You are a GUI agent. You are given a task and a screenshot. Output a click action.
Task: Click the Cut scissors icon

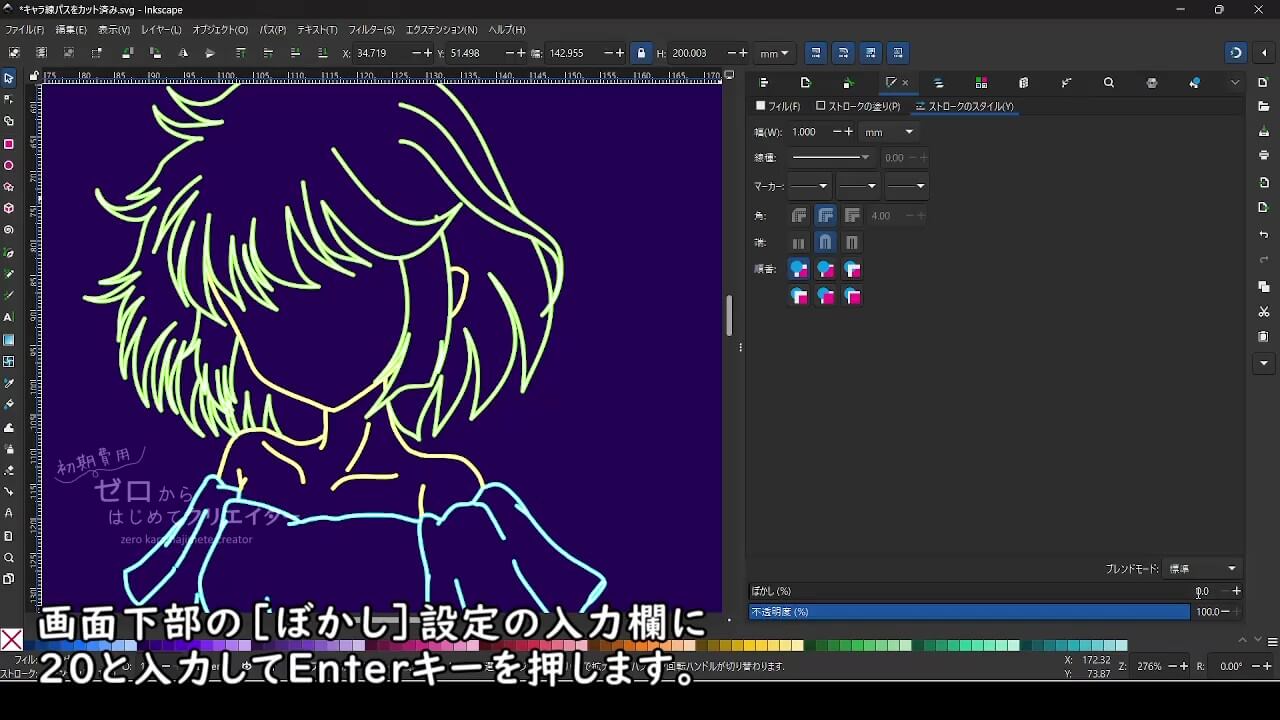pos(1264,312)
